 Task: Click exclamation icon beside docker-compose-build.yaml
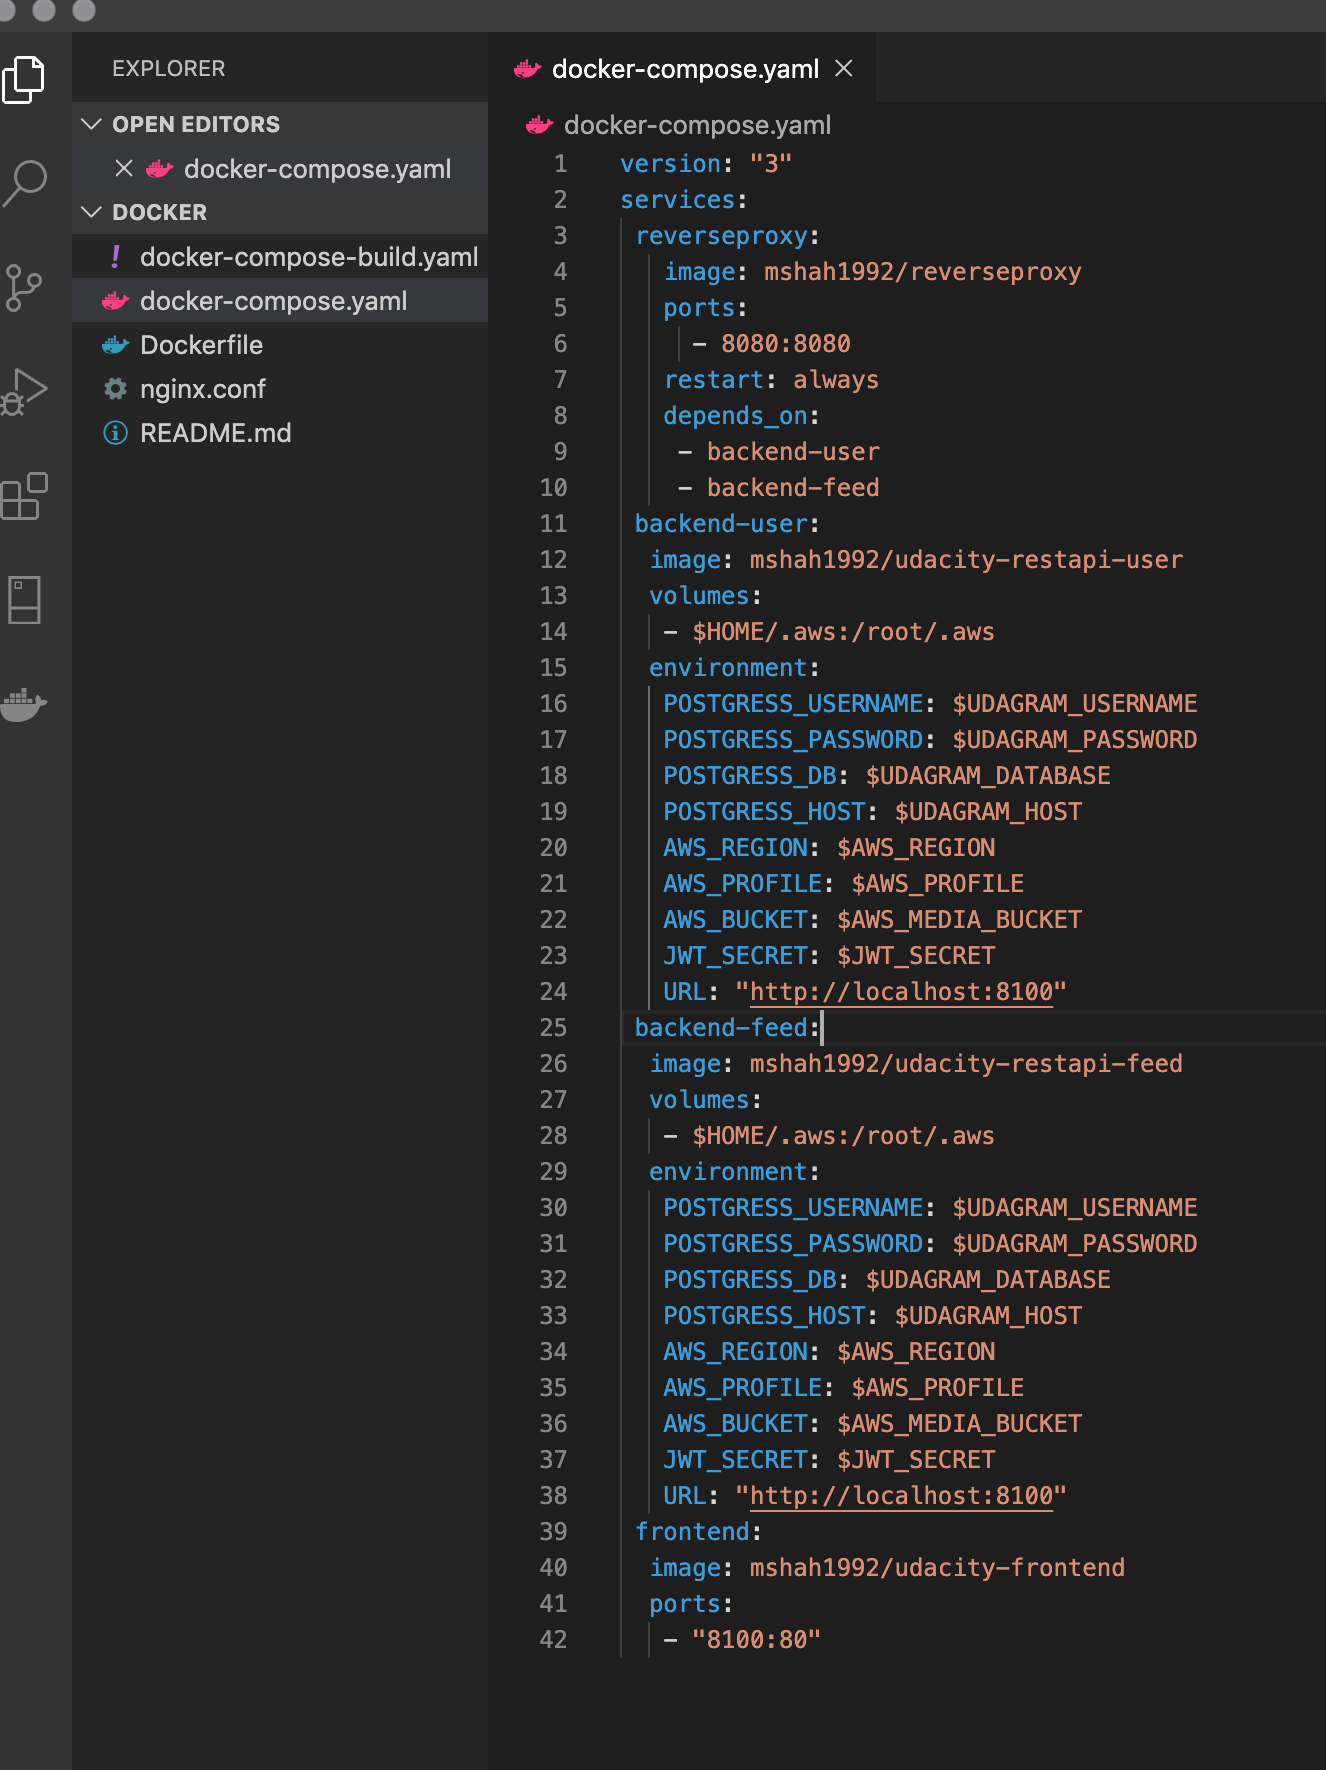click(x=116, y=257)
